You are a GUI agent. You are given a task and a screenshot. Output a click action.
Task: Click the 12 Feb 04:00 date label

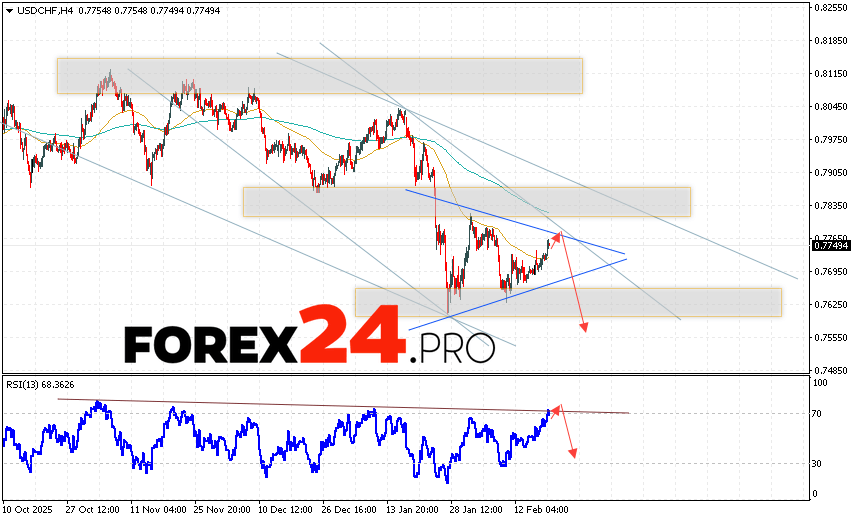(x=540, y=508)
